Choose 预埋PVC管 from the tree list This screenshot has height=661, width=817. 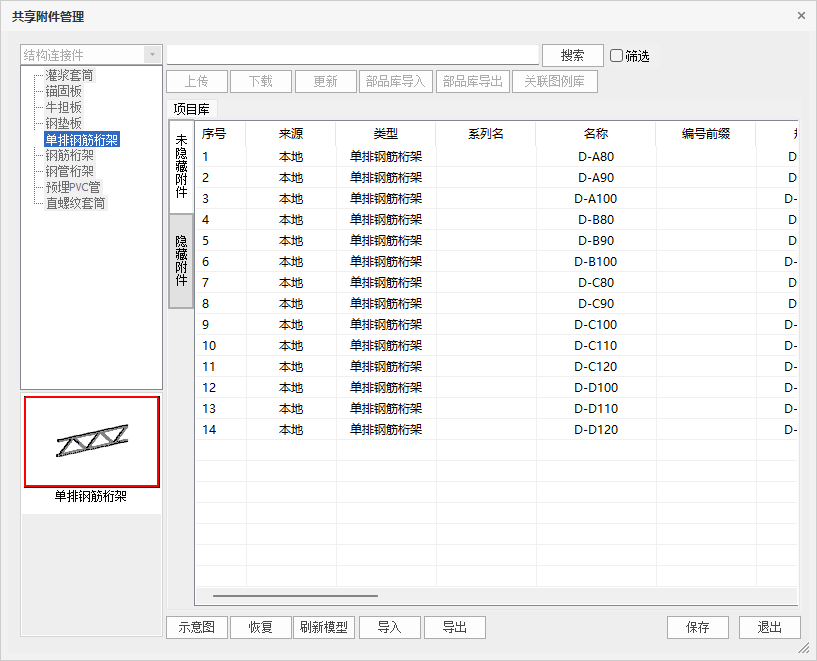[x=72, y=187]
